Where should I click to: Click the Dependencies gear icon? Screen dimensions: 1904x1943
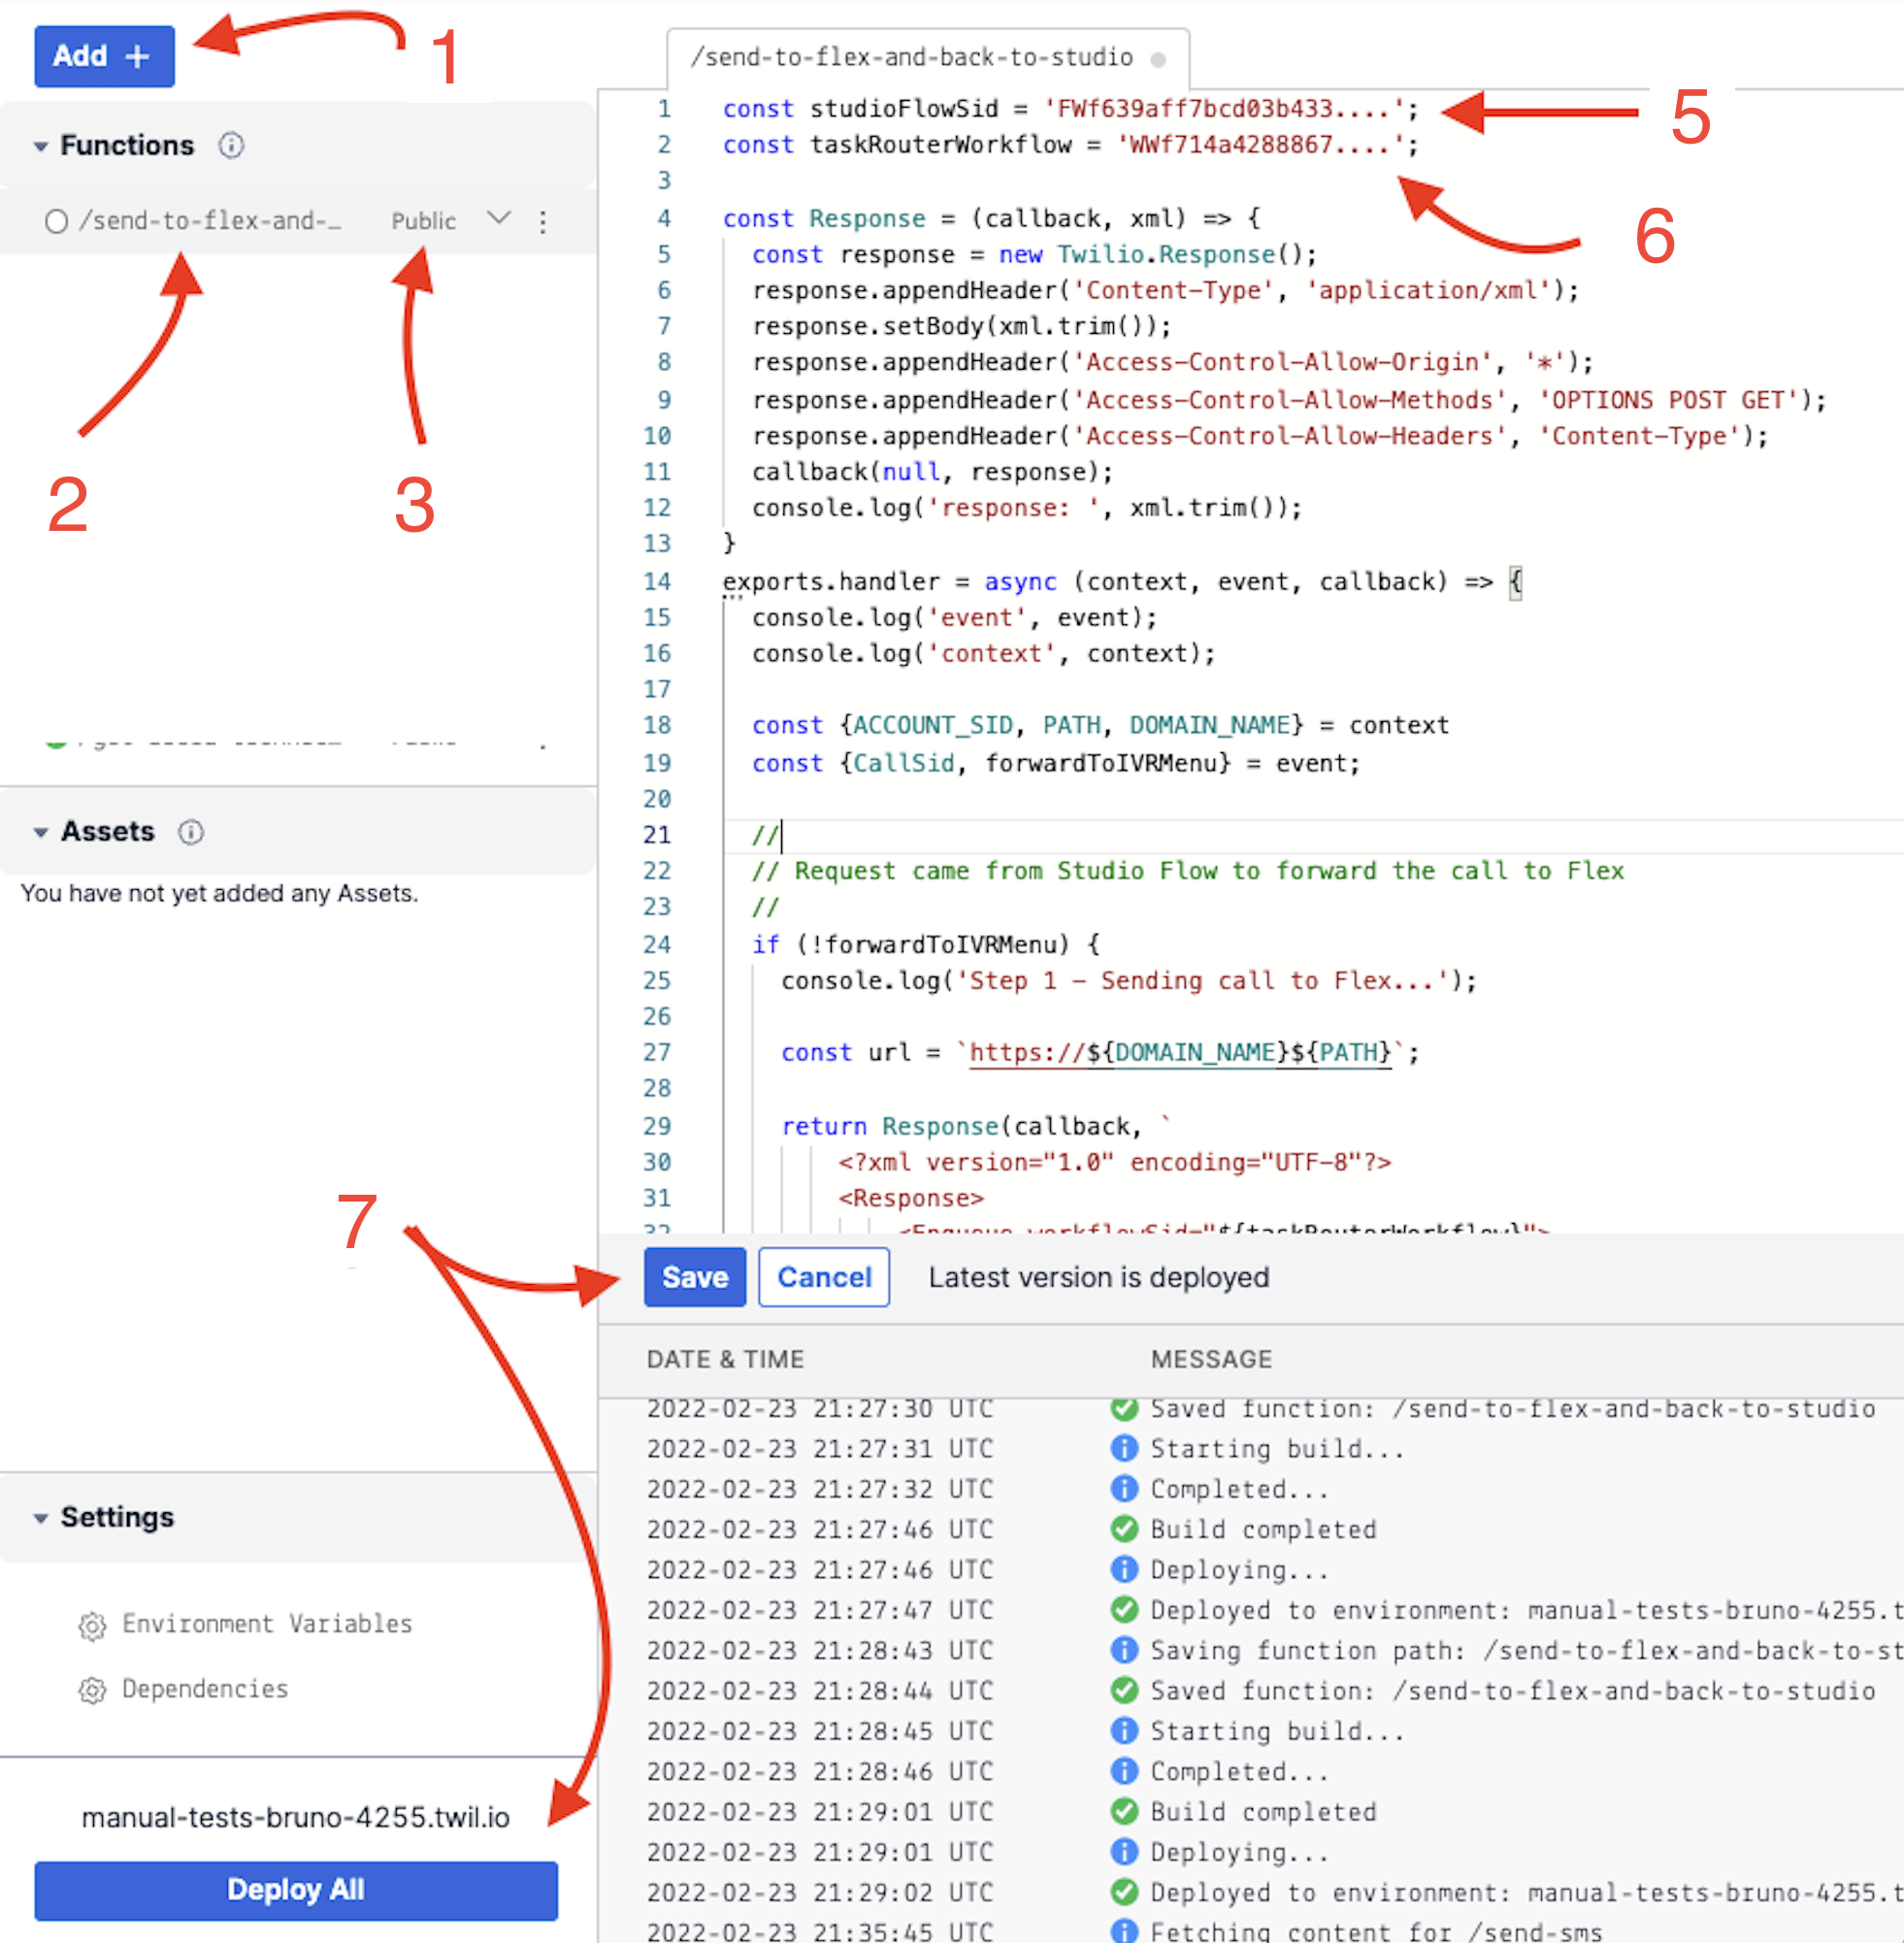click(92, 1690)
